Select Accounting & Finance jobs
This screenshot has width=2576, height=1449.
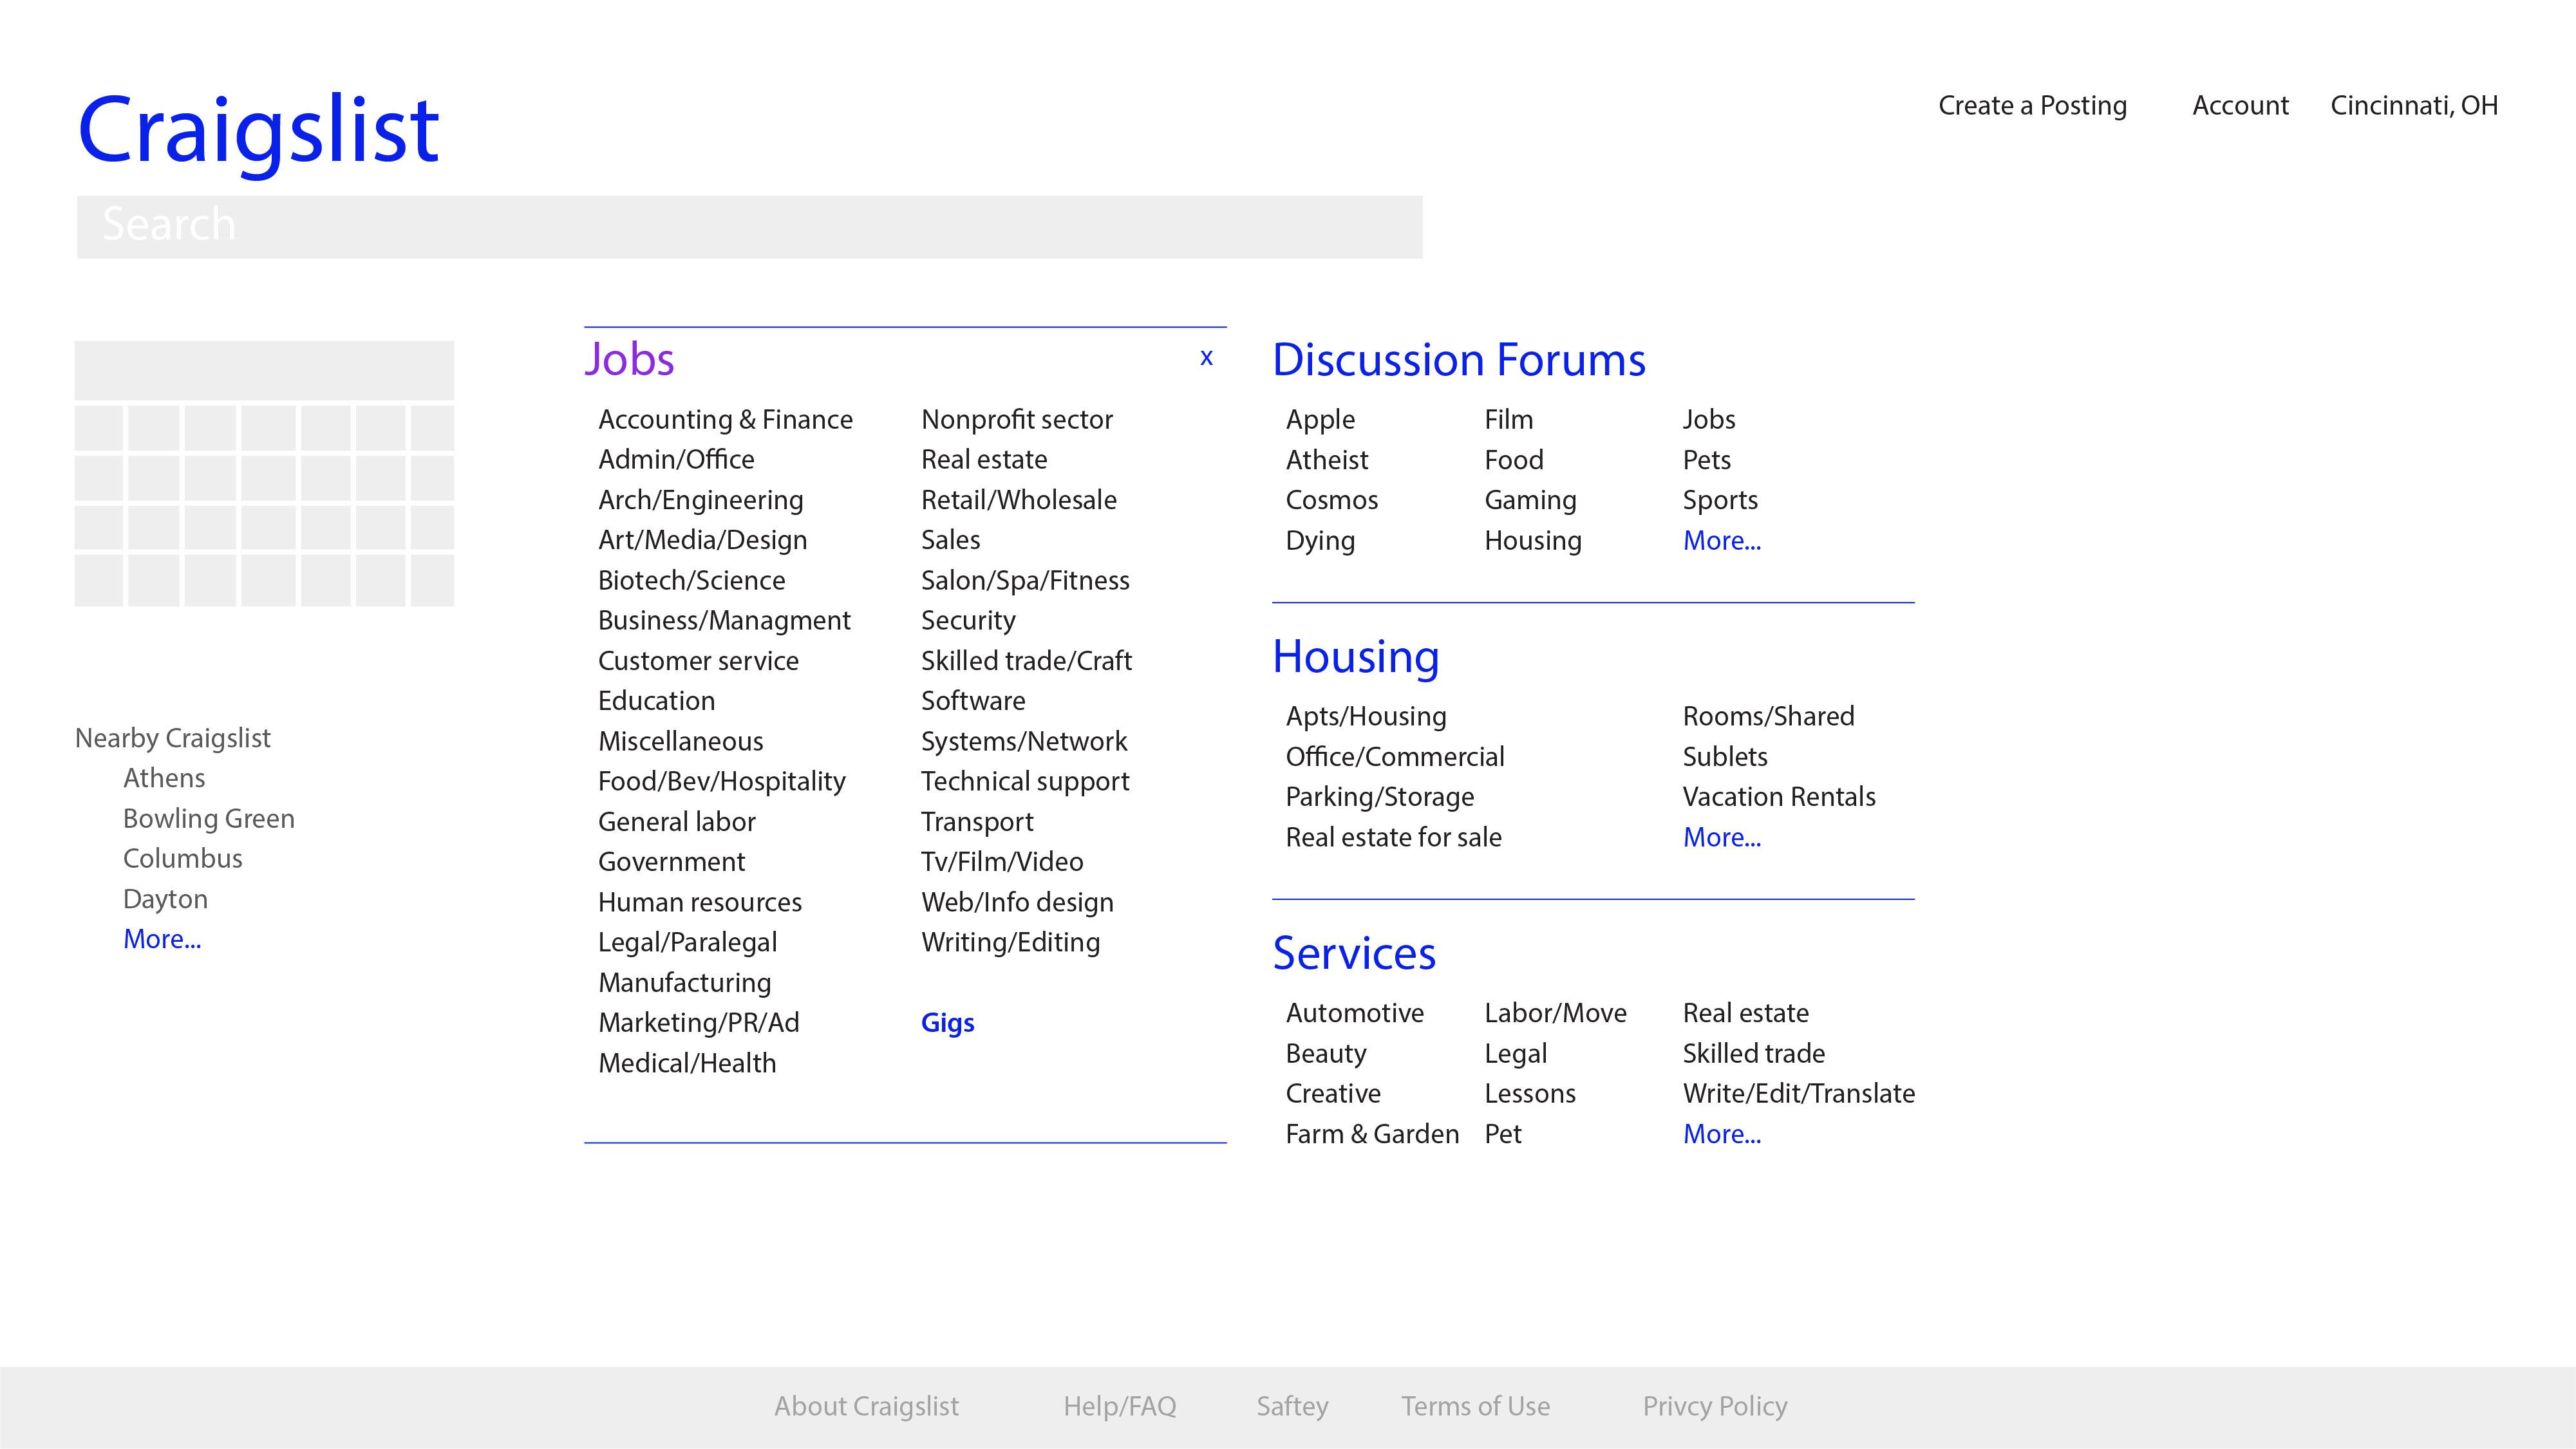pyautogui.click(x=726, y=420)
